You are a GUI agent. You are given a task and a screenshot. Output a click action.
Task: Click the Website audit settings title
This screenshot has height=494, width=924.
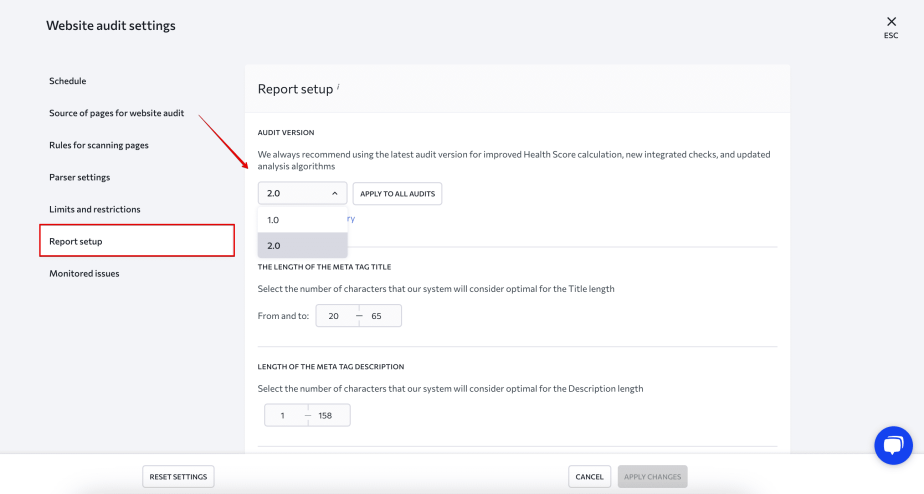pos(111,25)
